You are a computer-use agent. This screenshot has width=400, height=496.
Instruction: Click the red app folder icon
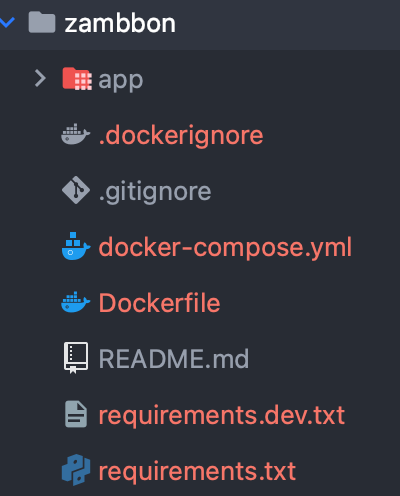pos(77,79)
